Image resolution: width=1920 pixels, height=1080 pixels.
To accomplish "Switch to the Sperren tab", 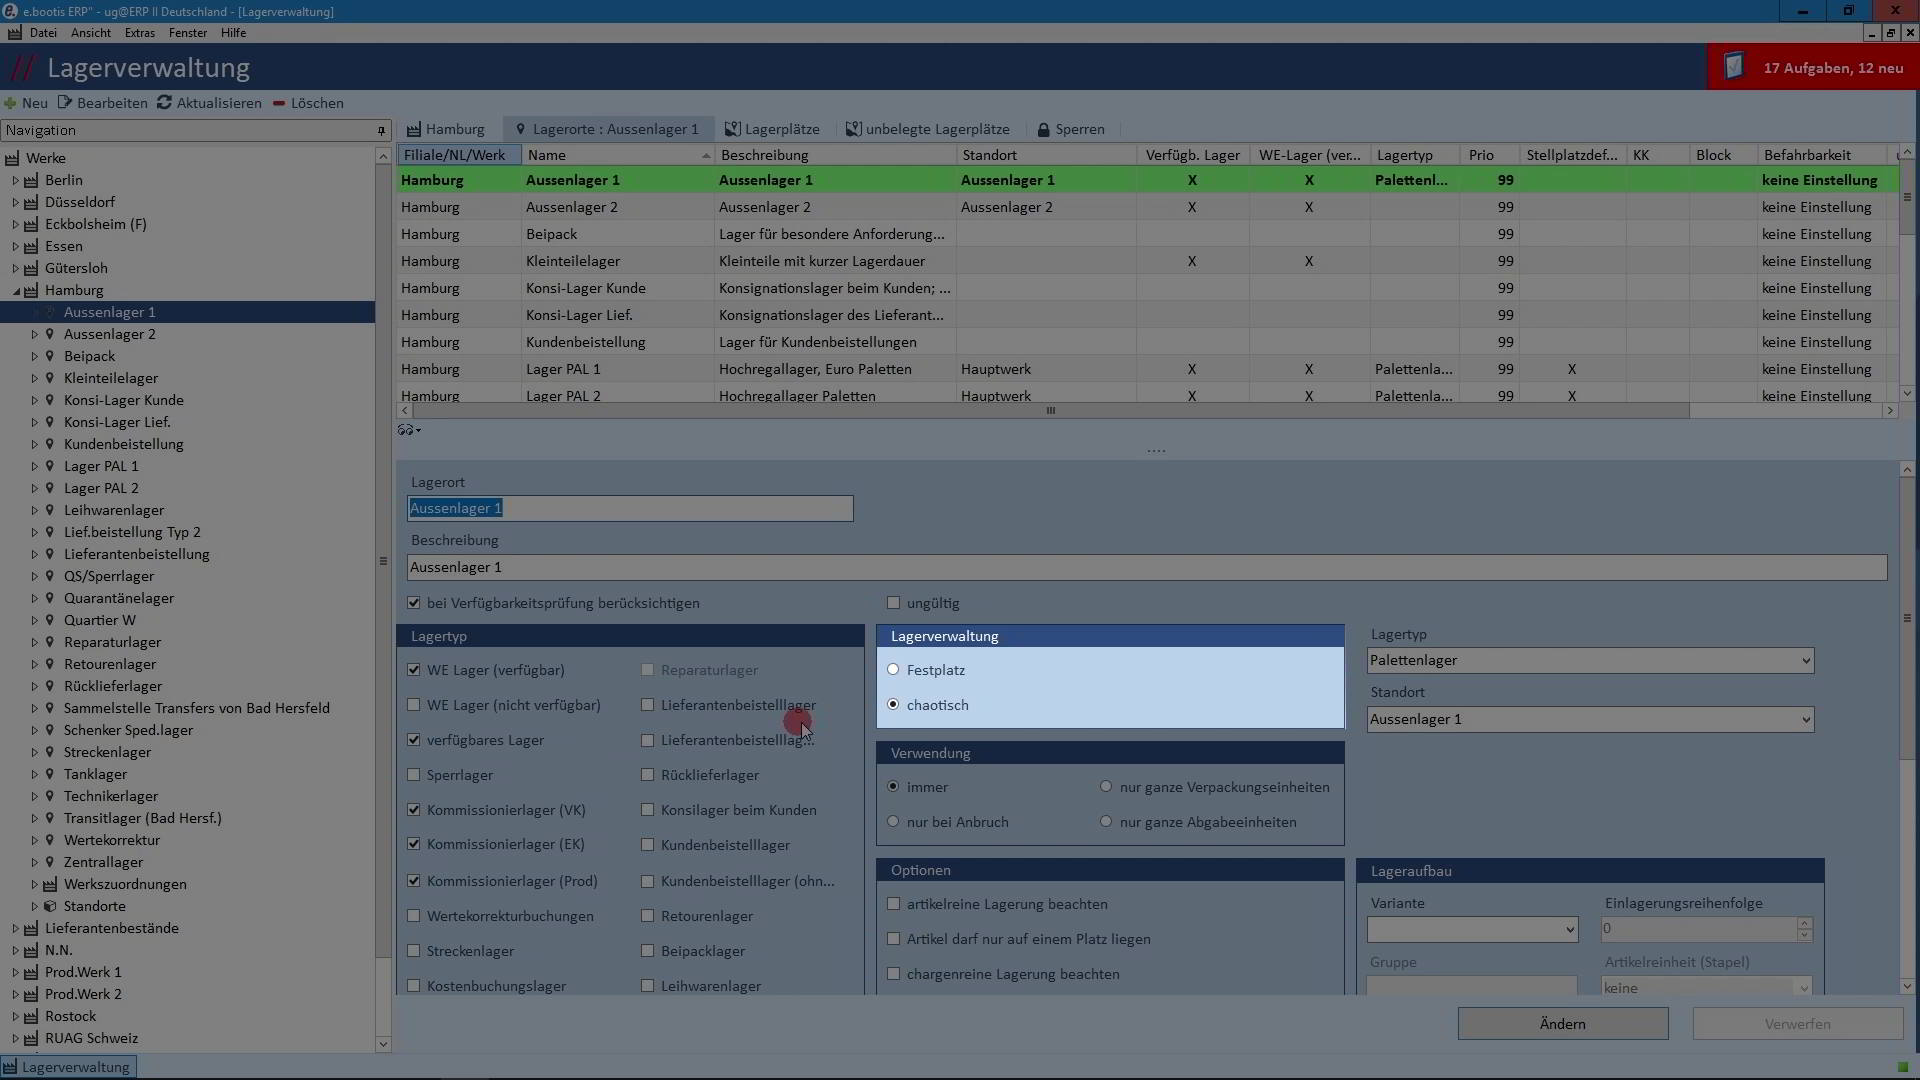I will (1071, 129).
